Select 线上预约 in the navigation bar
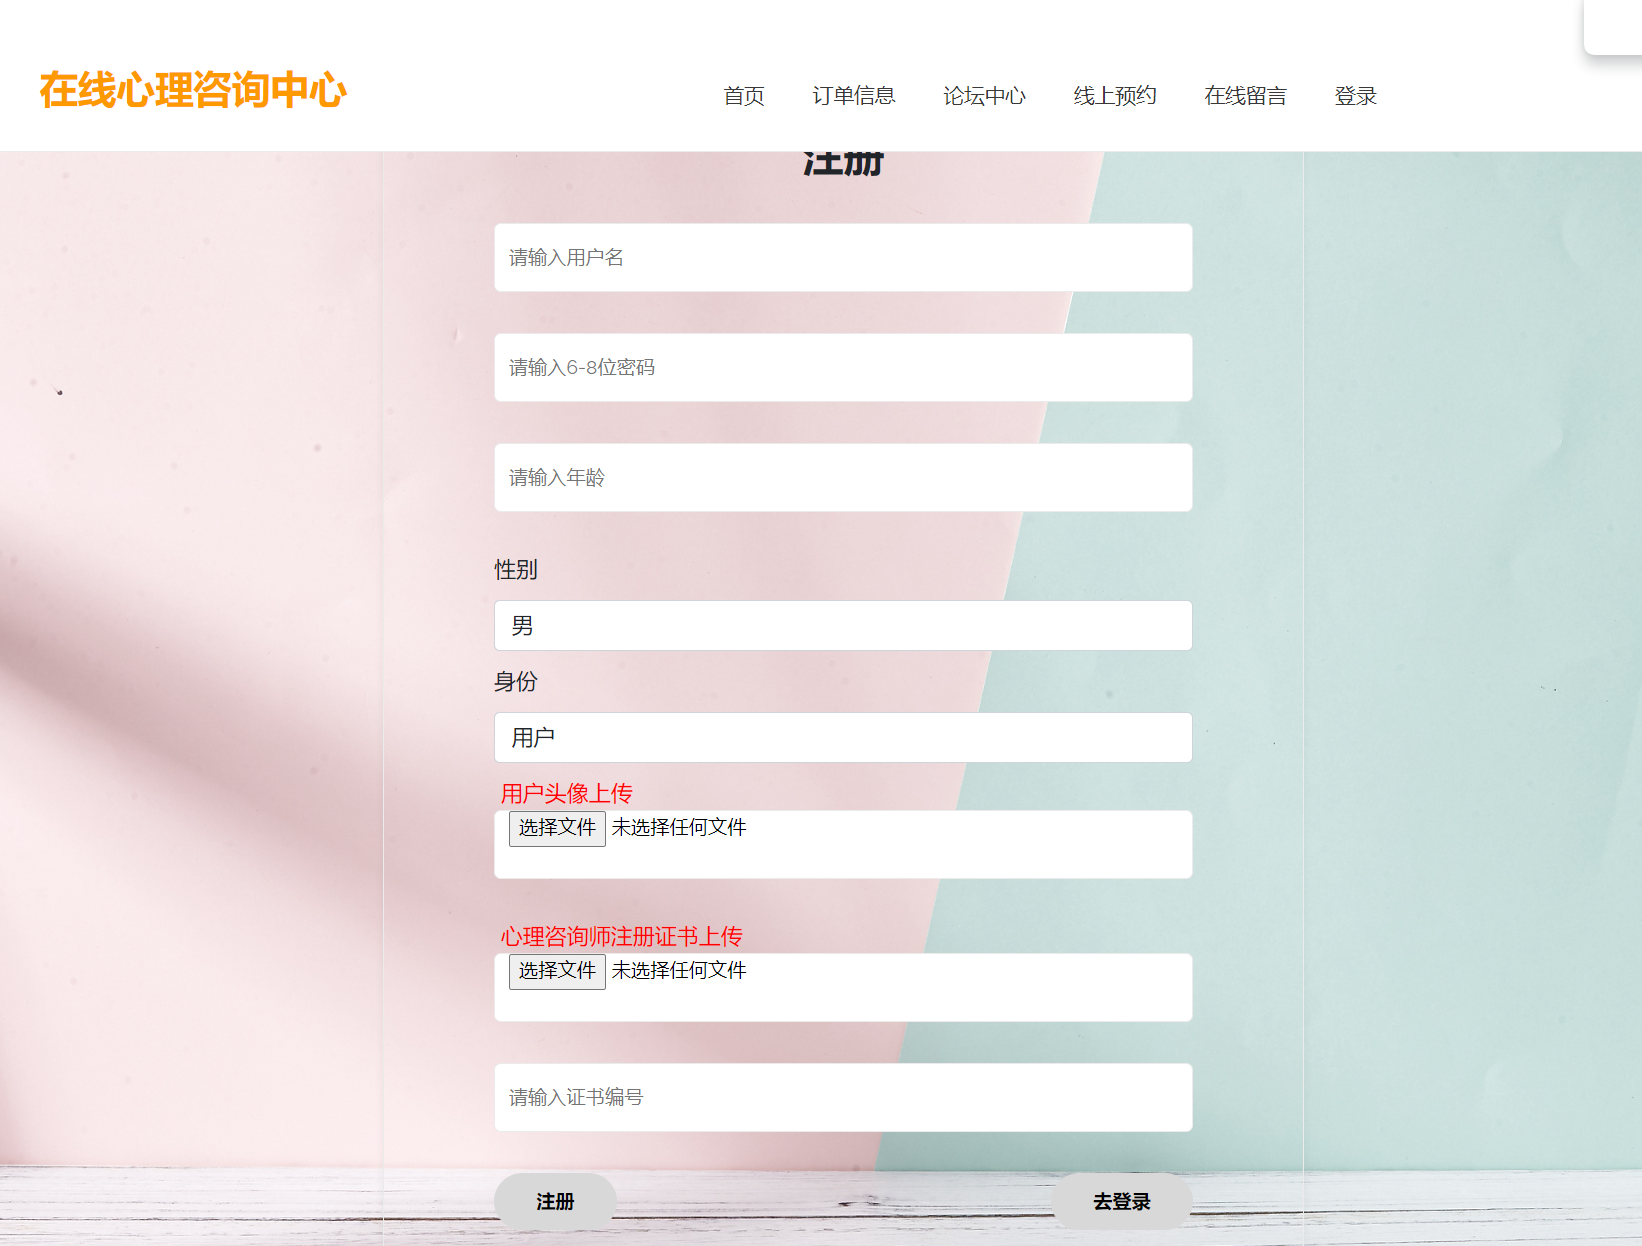This screenshot has width=1642, height=1246. point(1114,96)
